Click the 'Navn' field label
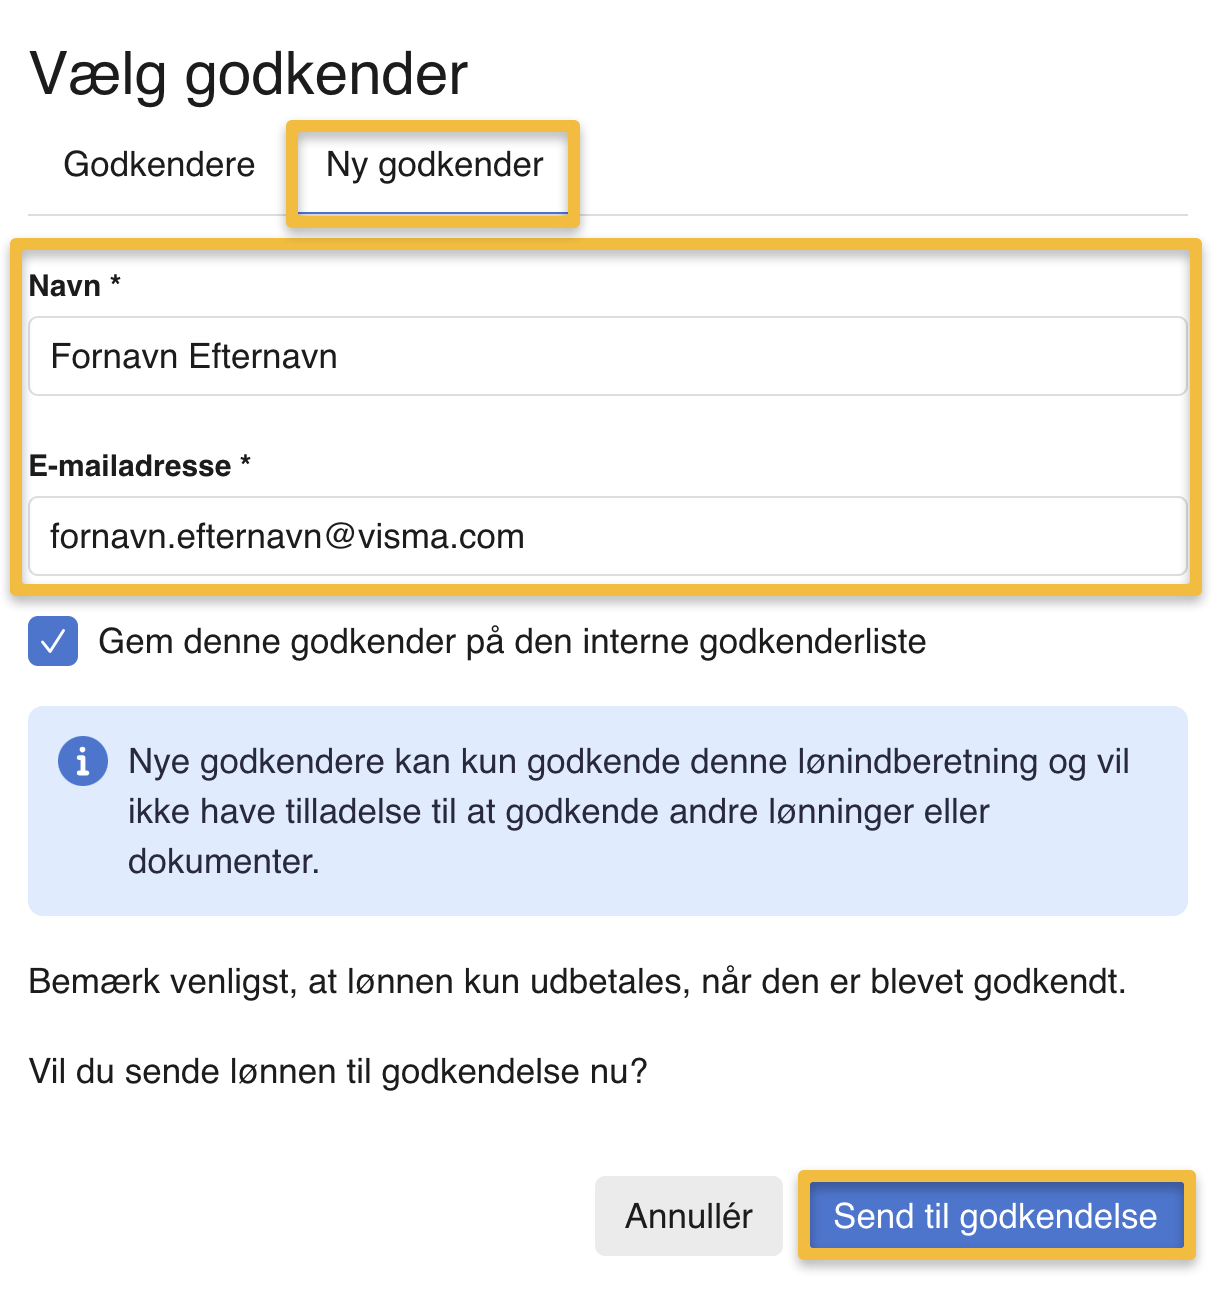1224x1292 pixels. tap(65, 286)
